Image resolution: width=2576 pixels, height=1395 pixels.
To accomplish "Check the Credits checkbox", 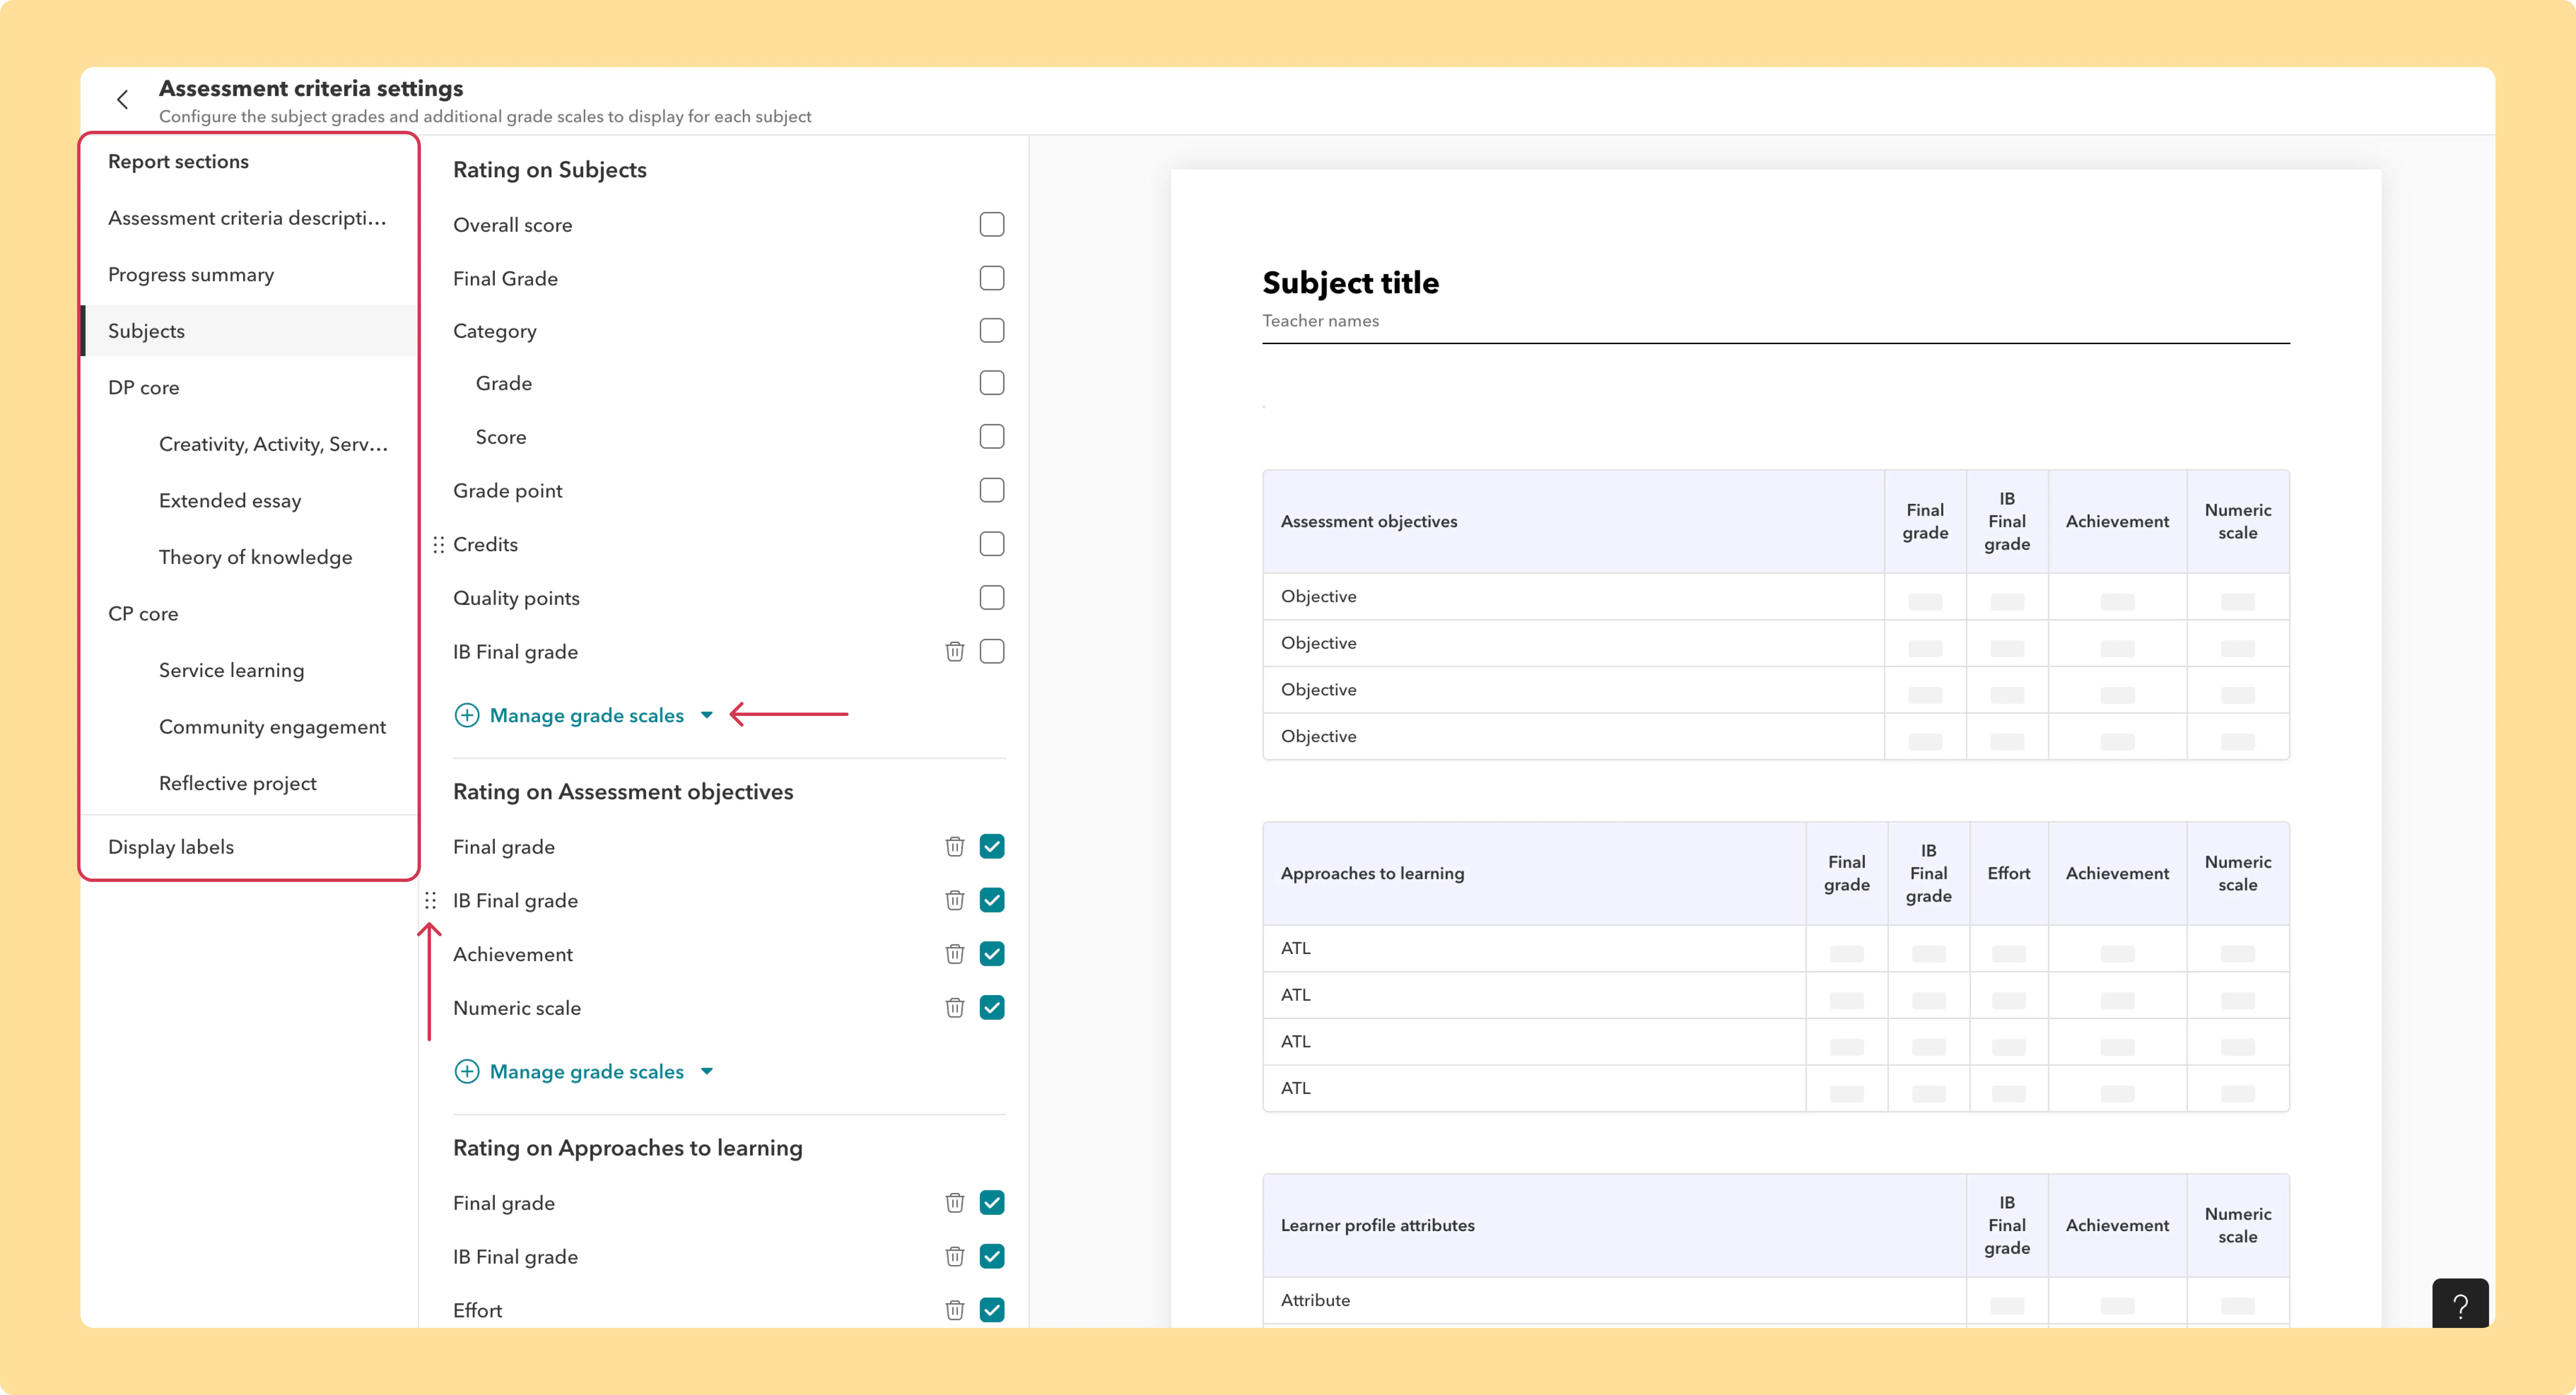I will pos(992,544).
